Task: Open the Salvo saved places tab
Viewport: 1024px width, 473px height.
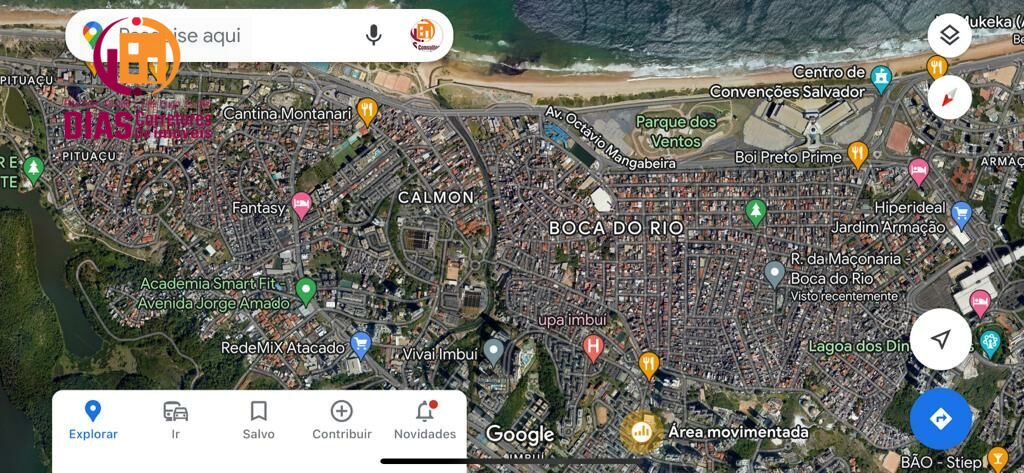Action: 259,420
